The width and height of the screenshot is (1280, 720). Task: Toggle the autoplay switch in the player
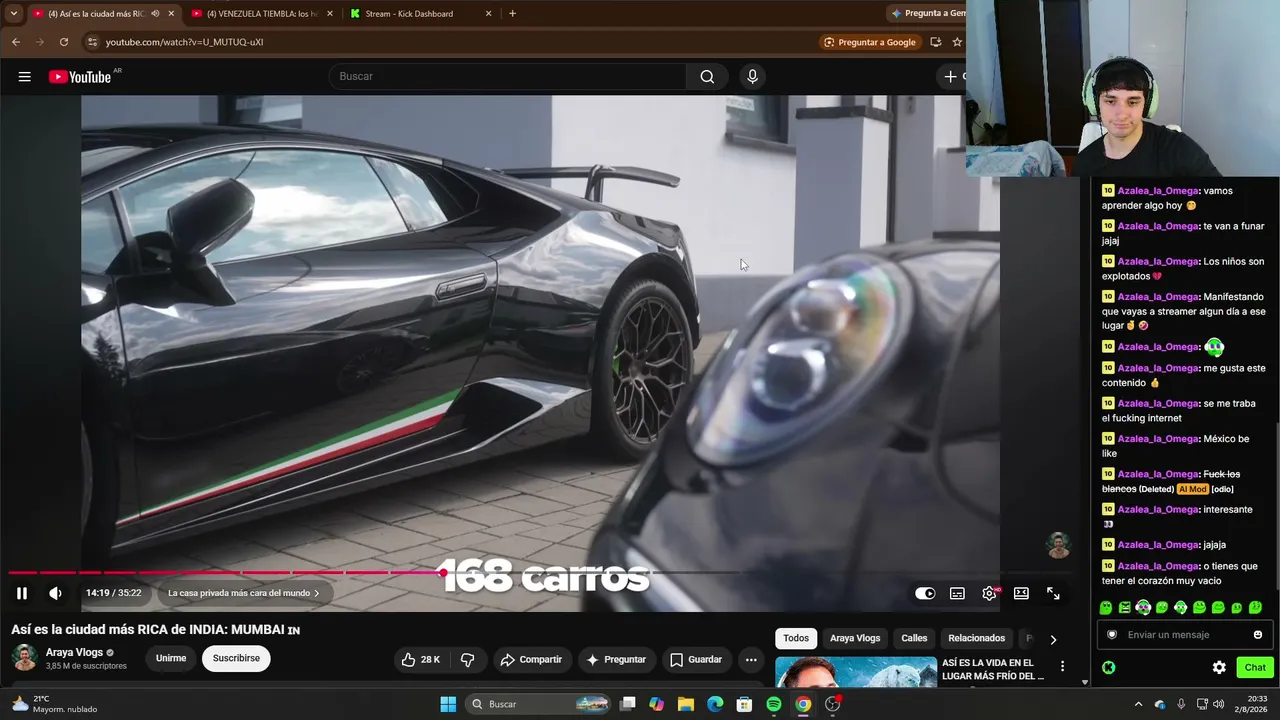pos(925,593)
